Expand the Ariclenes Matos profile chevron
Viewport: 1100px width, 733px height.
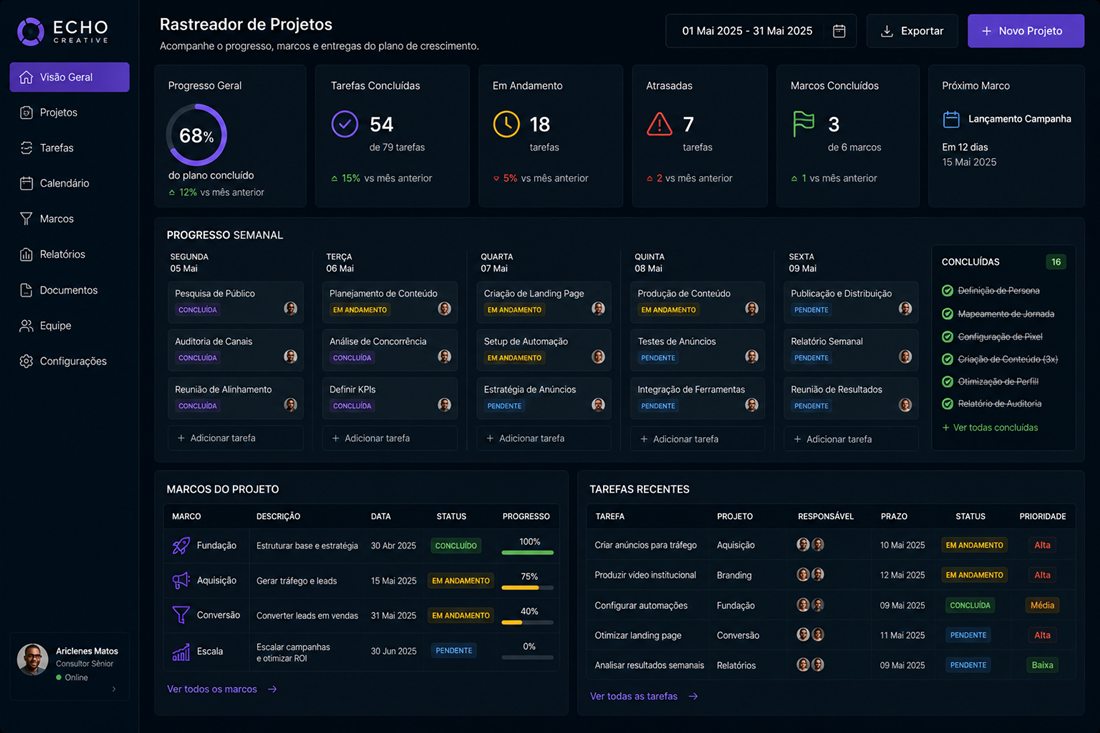click(x=114, y=689)
